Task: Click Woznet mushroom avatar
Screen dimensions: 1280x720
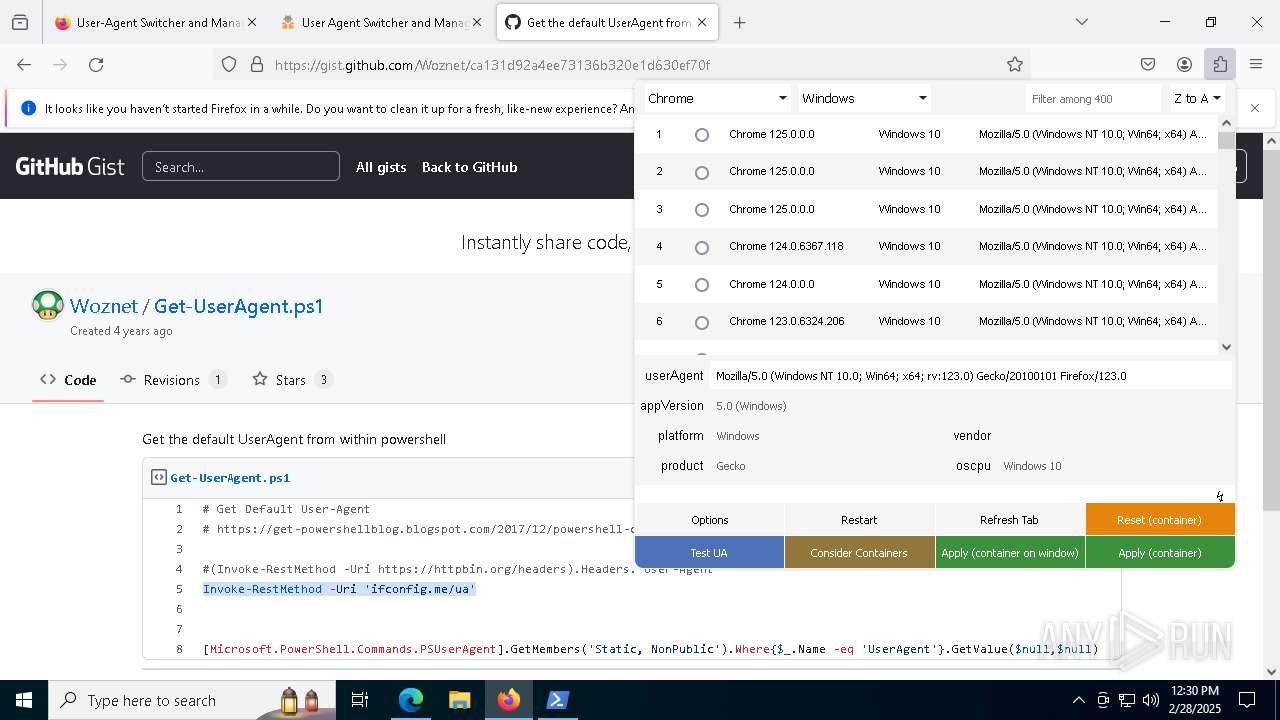Action: coord(47,305)
